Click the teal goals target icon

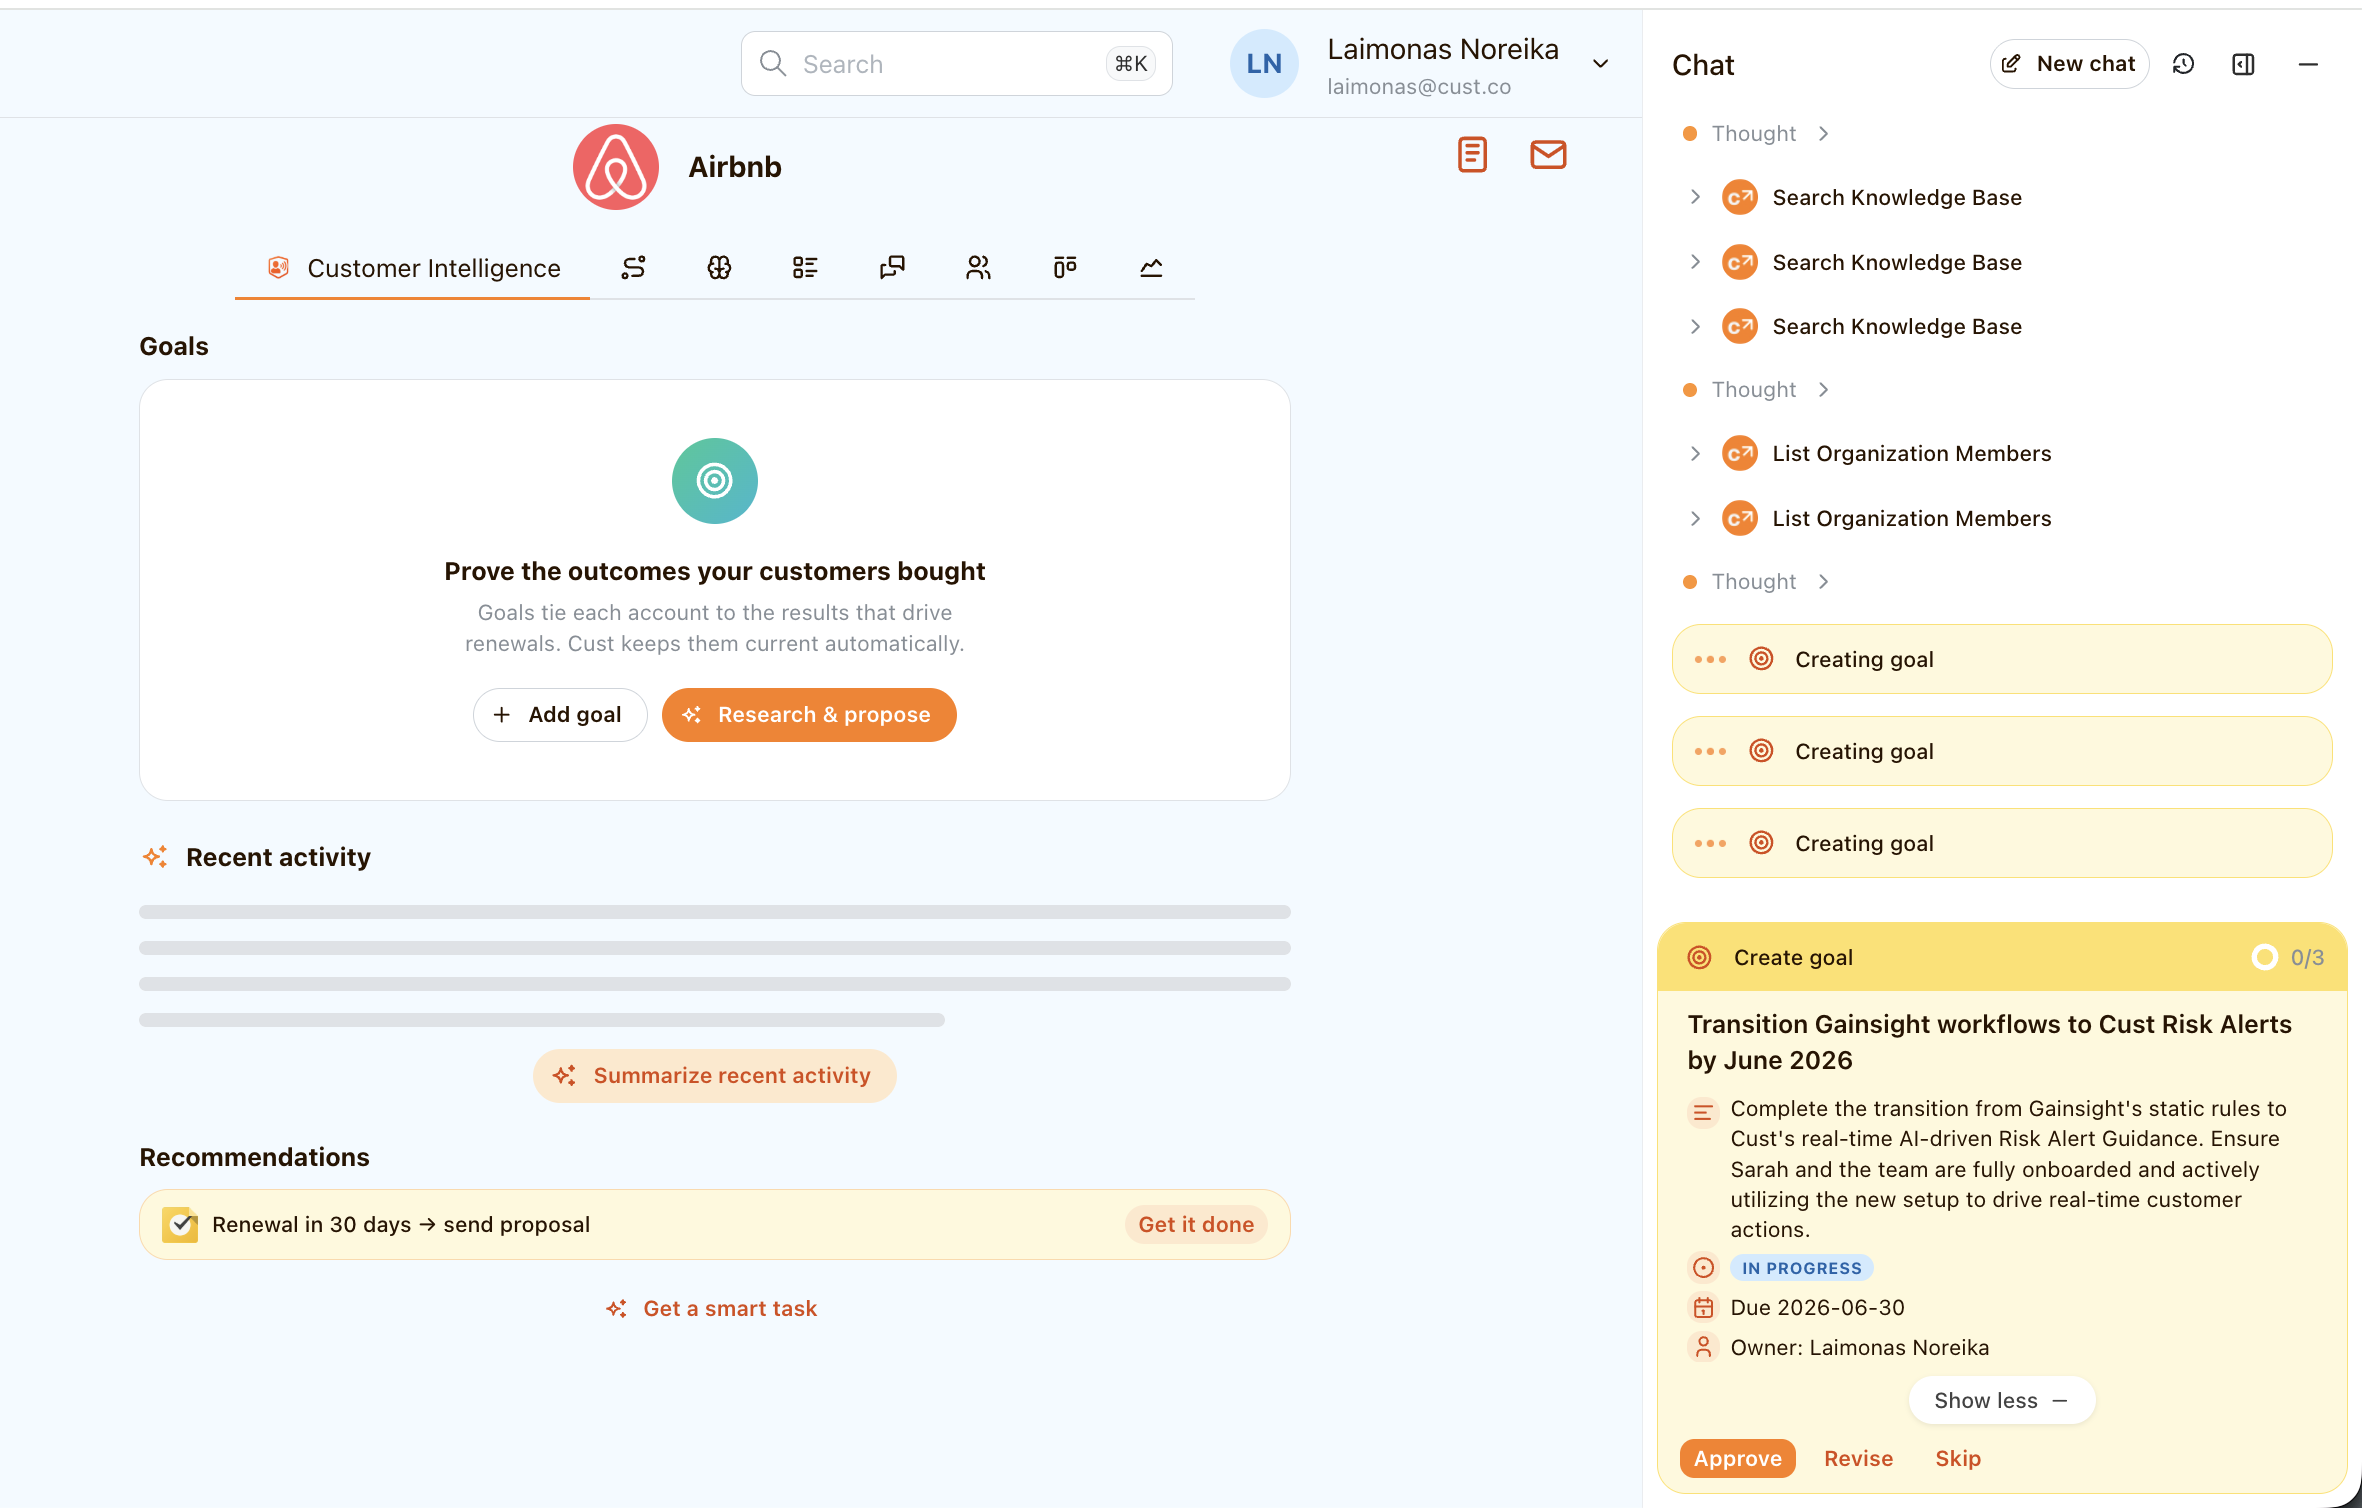tap(715, 481)
